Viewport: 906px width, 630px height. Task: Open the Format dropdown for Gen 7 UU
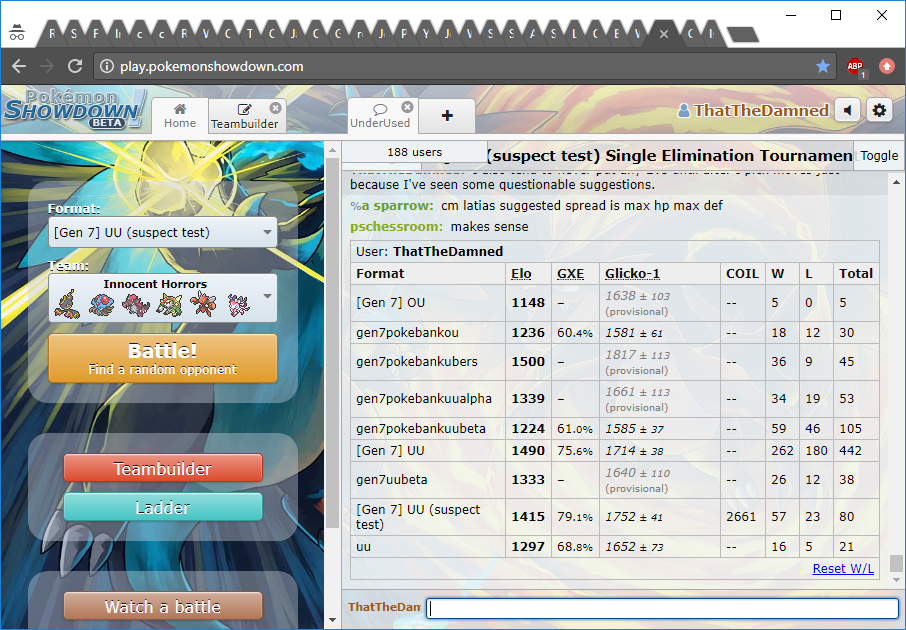click(162, 233)
